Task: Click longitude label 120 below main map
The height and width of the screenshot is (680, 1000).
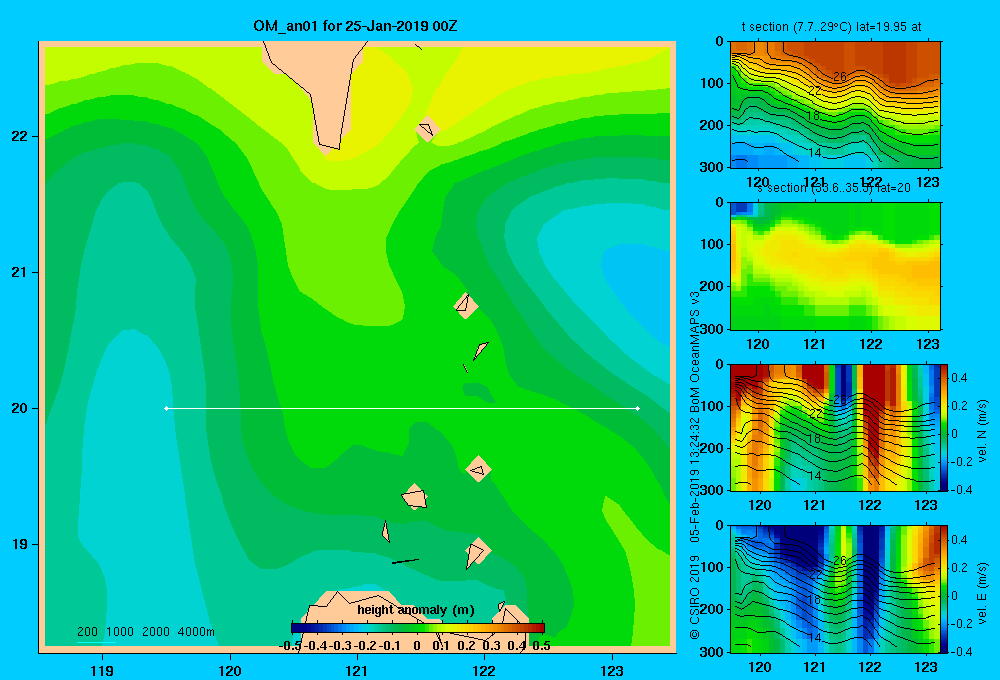Action: 230,670
